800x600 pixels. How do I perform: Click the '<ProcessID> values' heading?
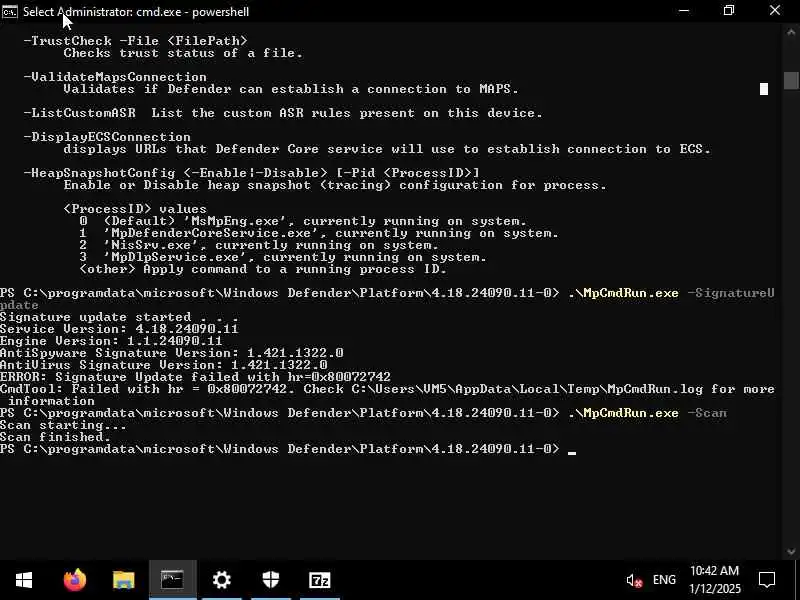[x=135, y=209]
